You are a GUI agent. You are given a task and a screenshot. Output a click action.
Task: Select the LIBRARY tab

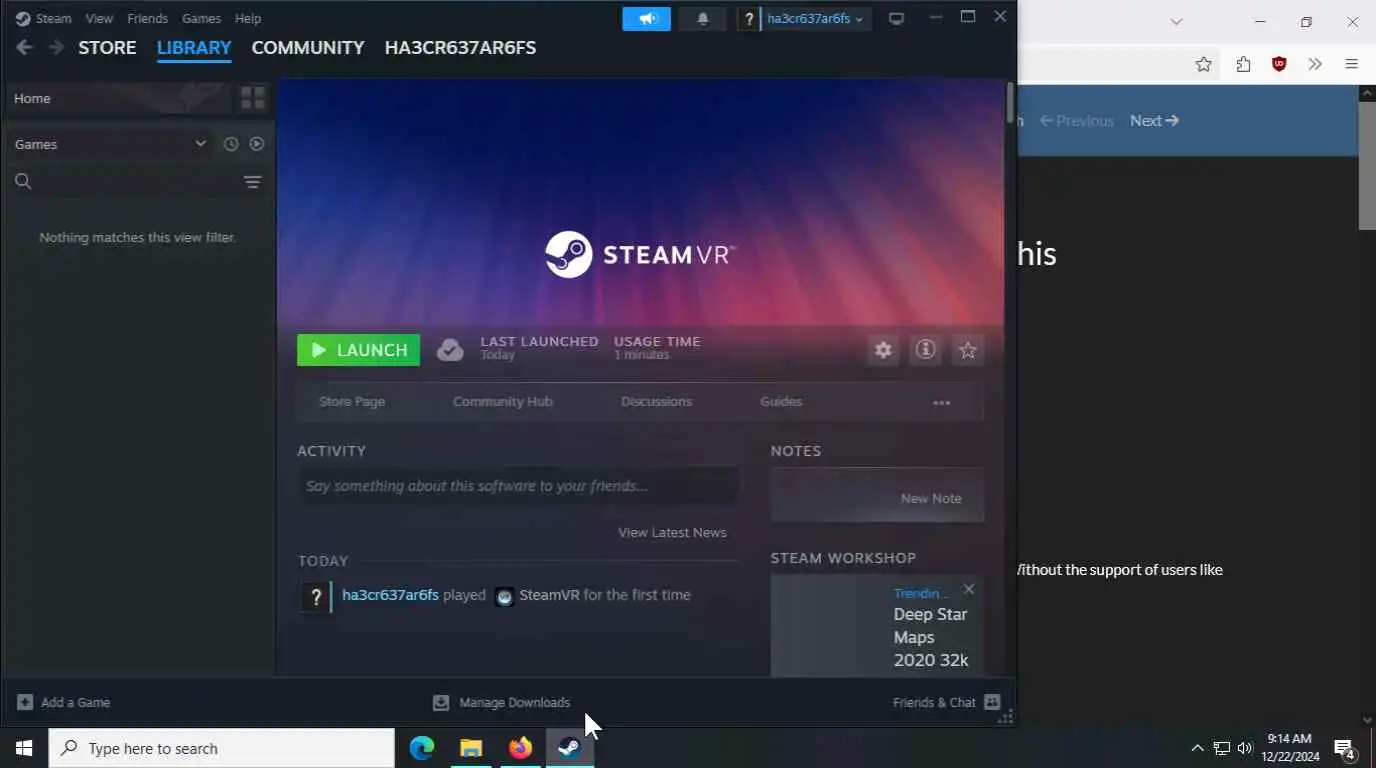(194, 48)
